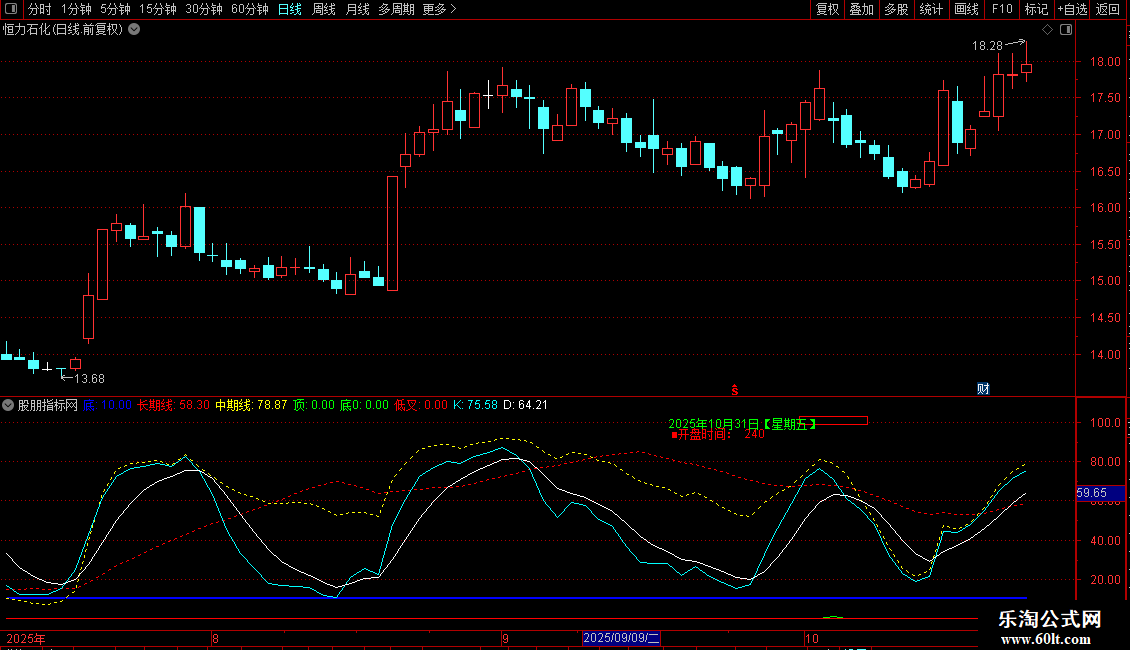Image resolution: width=1130 pixels, height=650 pixels.
Task: Toggle 复权 price adjustment
Action: (x=827, y=10)
